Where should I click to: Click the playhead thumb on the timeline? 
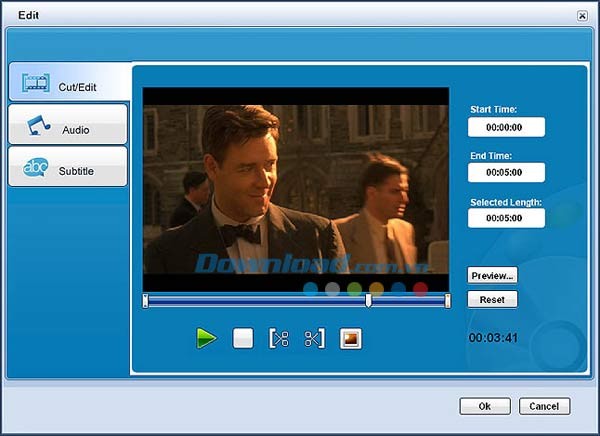368,301
